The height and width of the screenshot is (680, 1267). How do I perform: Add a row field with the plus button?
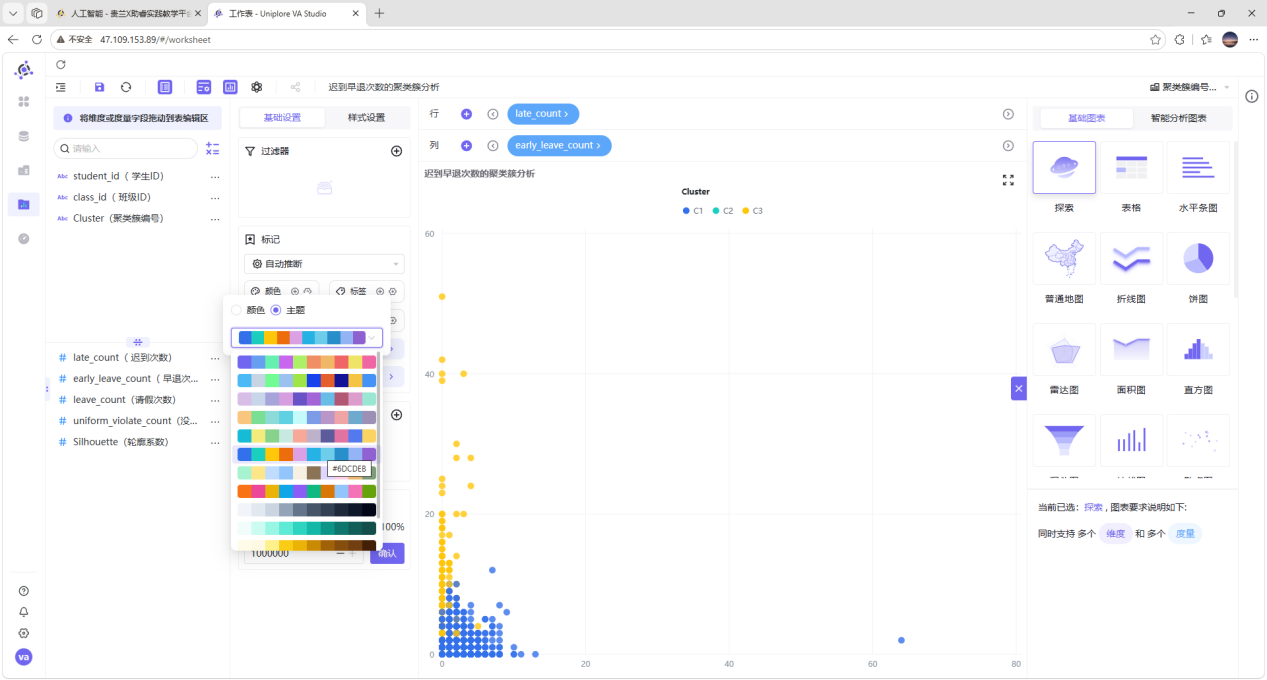[466, 114]
